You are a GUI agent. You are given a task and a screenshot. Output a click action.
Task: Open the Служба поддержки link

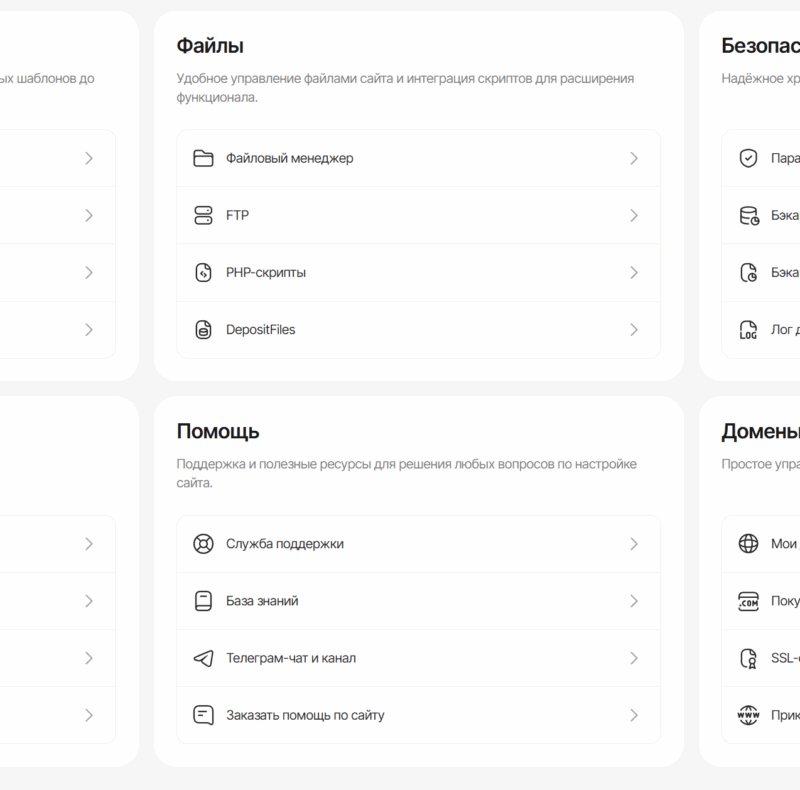click(x=285, y=544)
